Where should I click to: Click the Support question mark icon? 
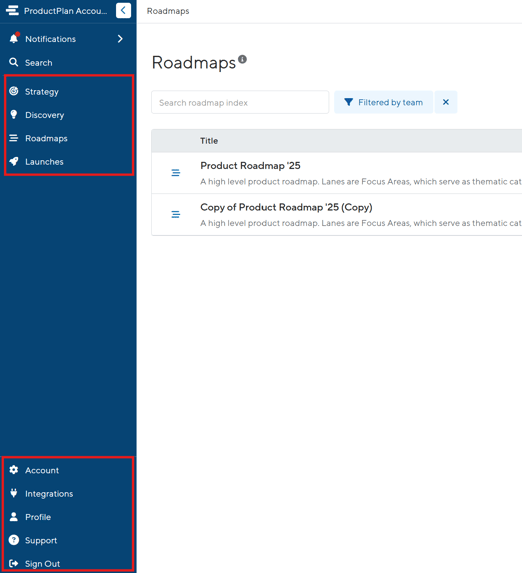tap(14, 540)
